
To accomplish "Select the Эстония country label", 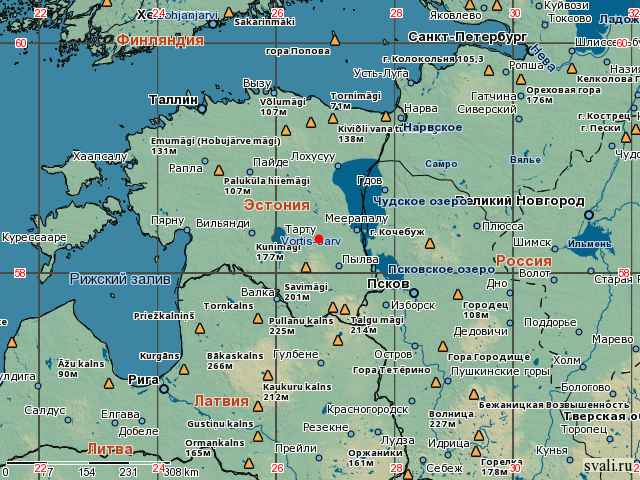I will pos(276,204).
